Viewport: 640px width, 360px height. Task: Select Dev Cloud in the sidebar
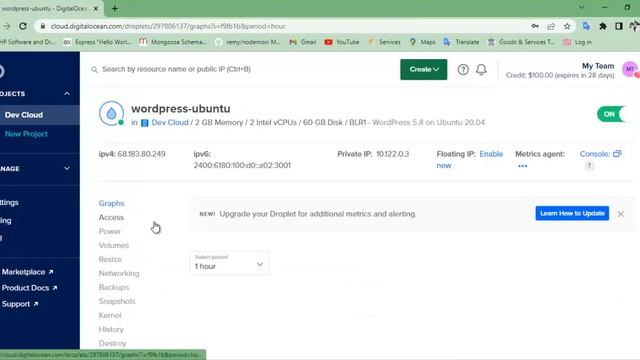click(24, 115)
